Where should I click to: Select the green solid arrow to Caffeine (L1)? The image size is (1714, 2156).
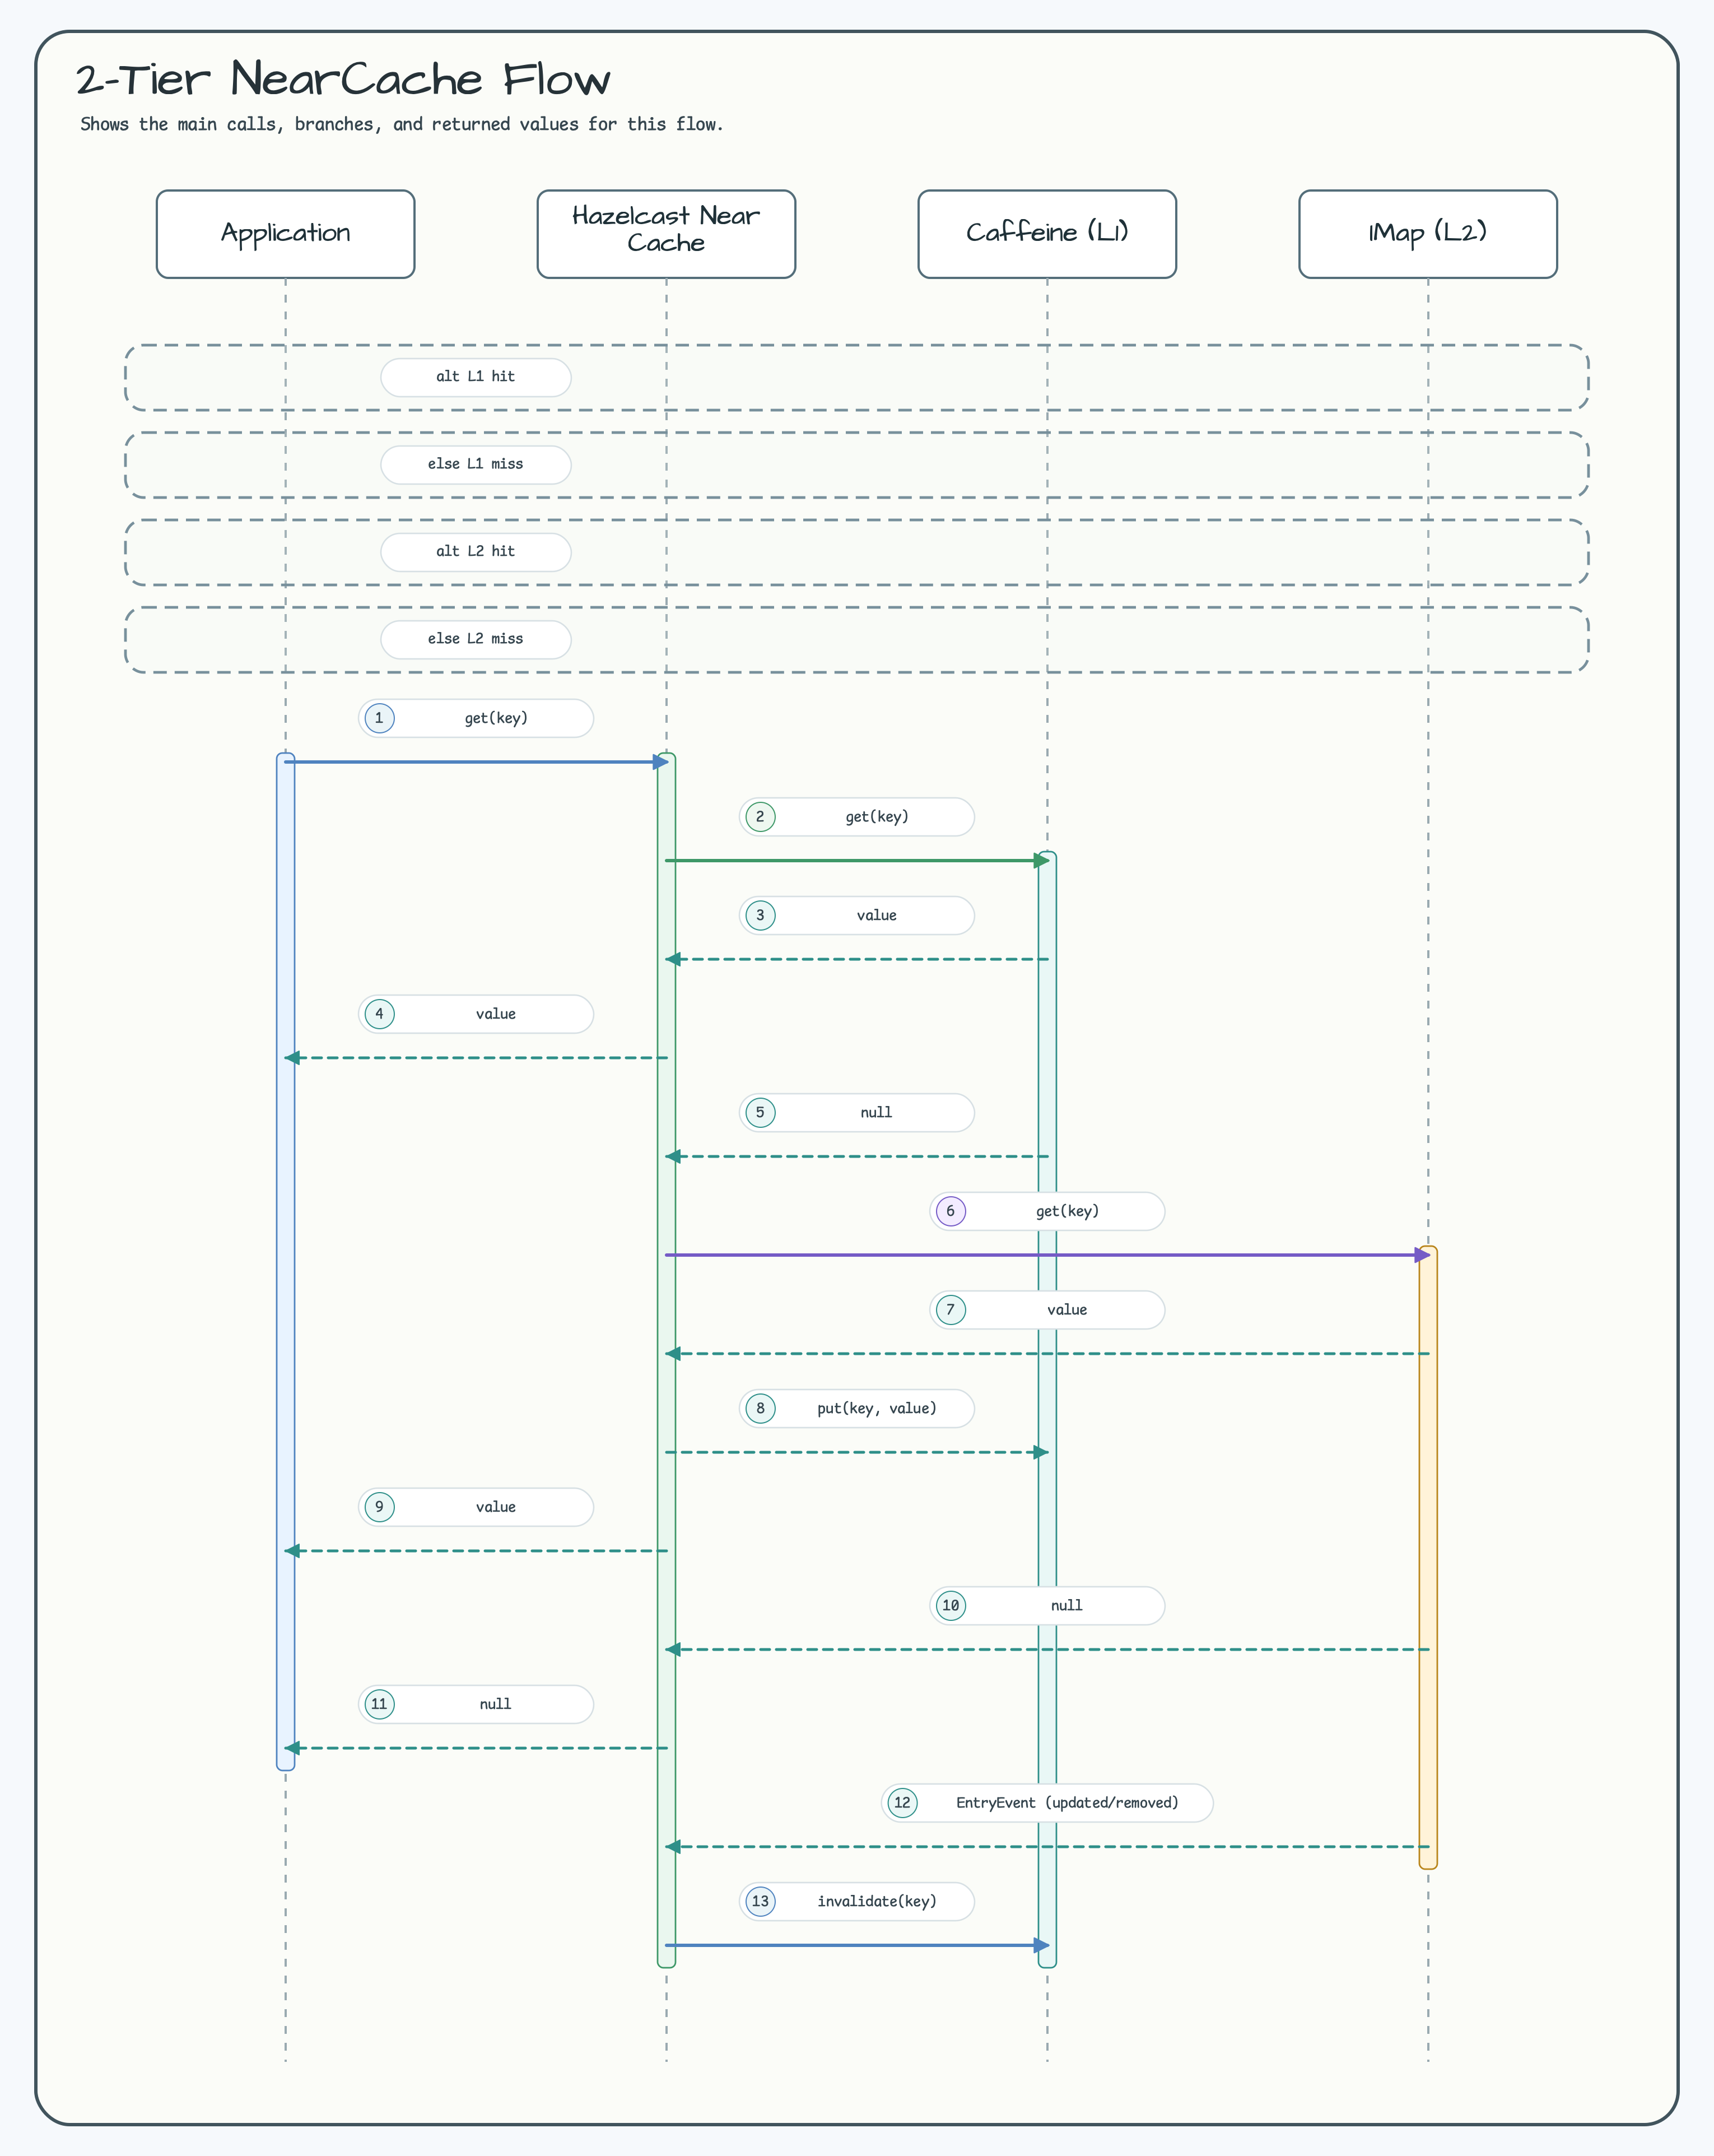(x=857, y=860)
